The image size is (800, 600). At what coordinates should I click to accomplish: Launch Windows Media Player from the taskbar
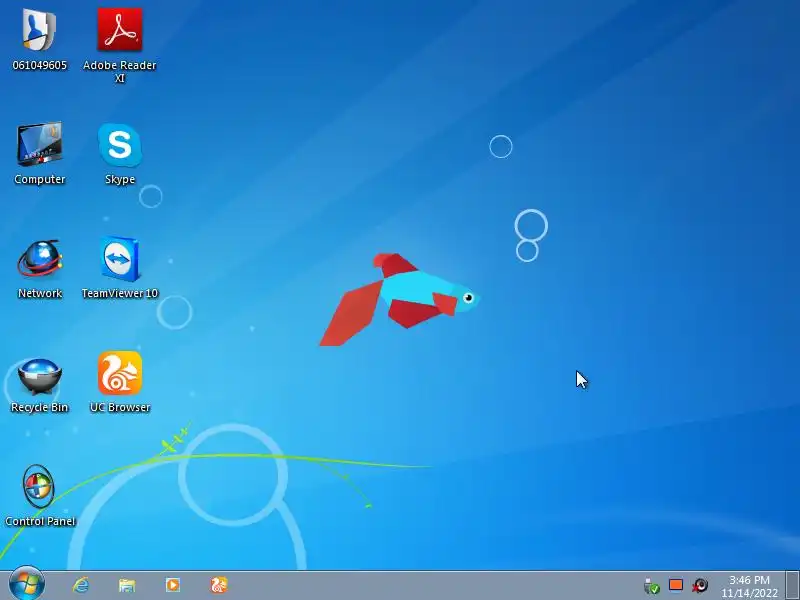pyautogui.click(x=172, y=585)
